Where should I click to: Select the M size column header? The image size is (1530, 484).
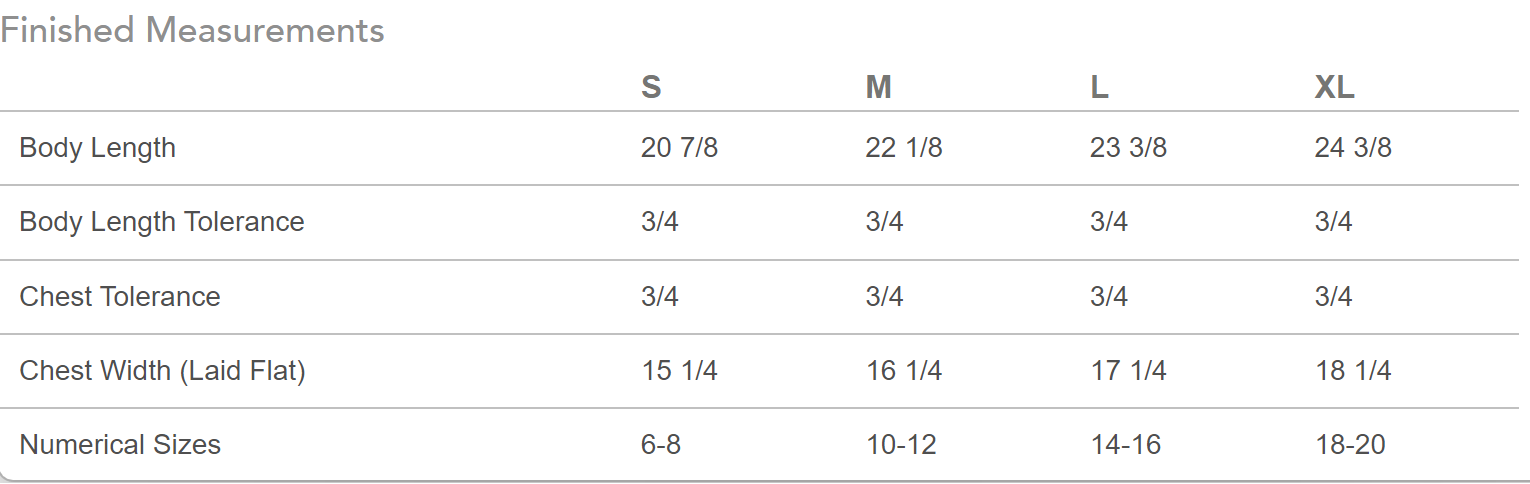click(878, 87)
